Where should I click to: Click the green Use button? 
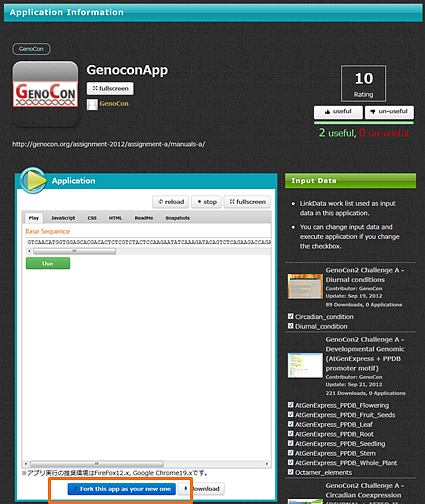click(x=48, y=263)
